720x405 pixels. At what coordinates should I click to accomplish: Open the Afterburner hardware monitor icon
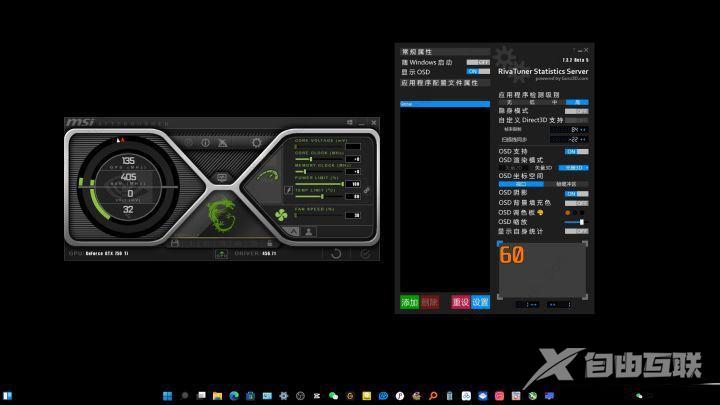222,178
